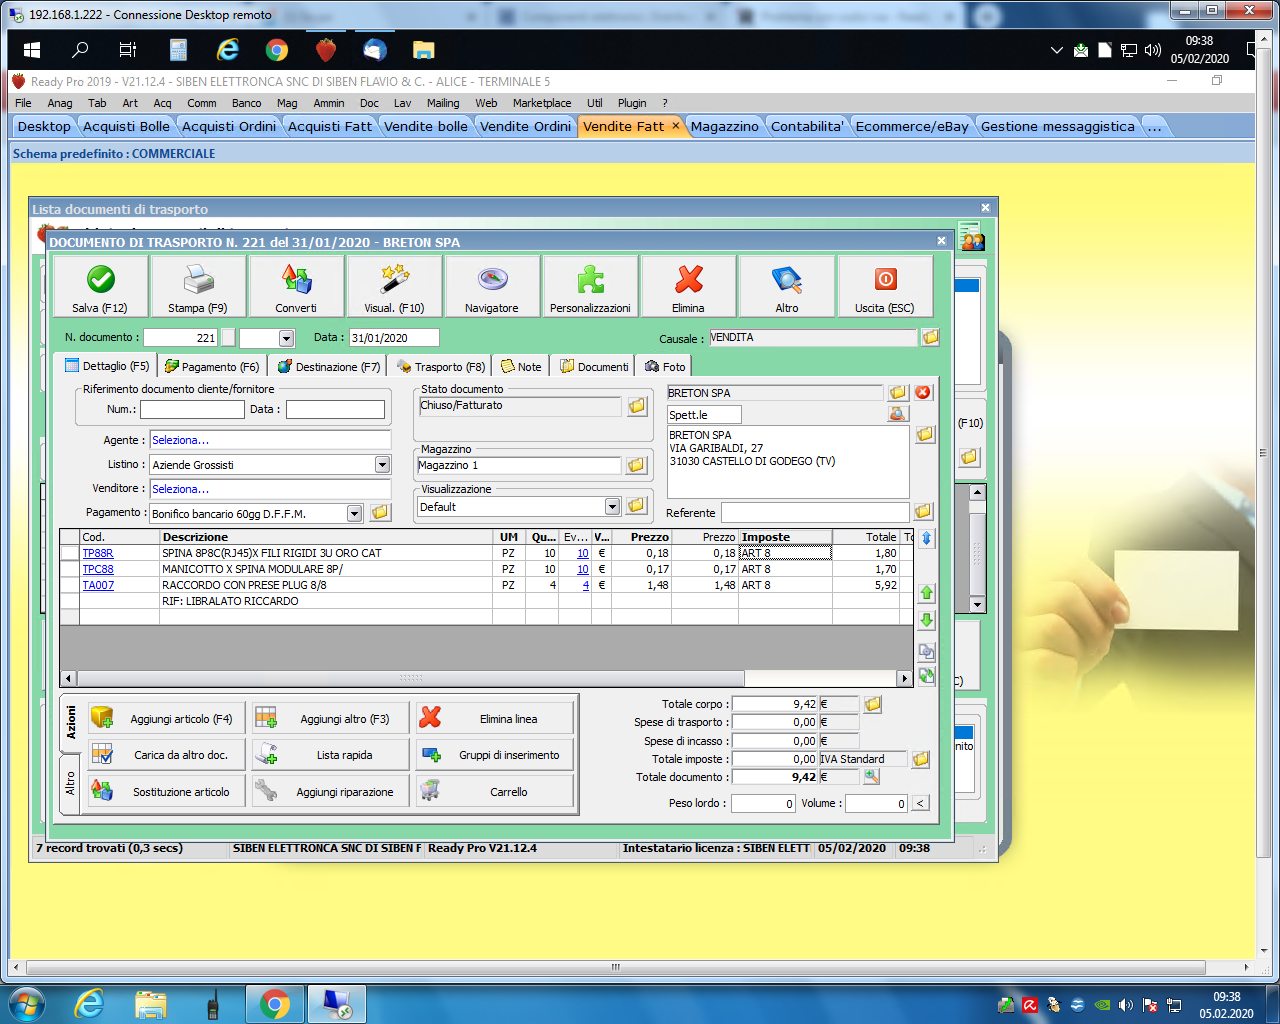Click green down arrow to move row

(x=926, y=620)
